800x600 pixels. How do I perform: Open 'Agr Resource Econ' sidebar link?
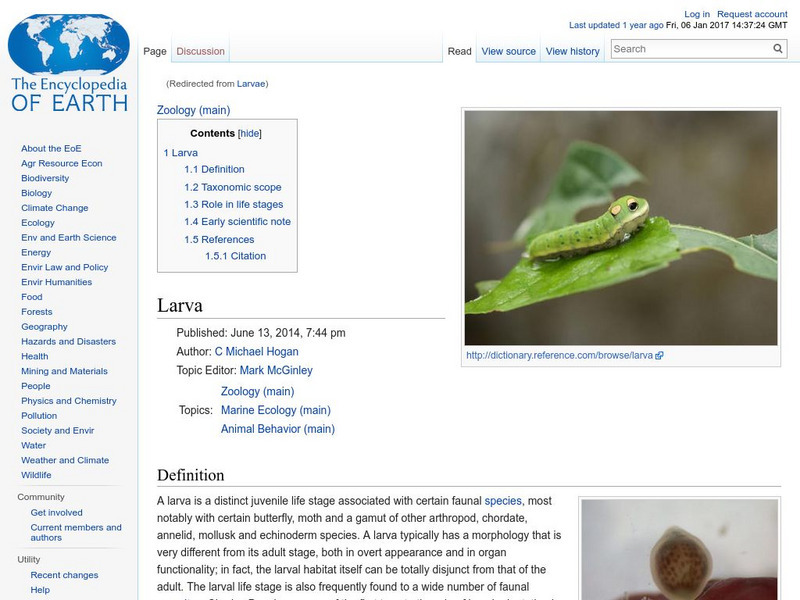pyautogui.click(x=62, y=163)
